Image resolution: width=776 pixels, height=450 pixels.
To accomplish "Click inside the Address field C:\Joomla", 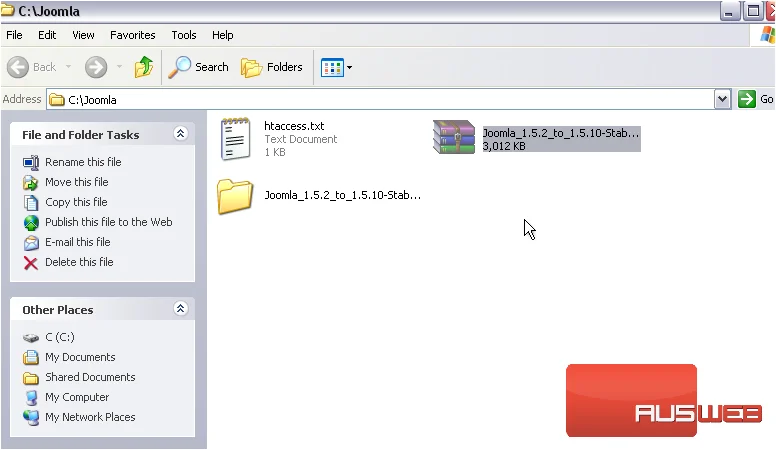I will click(x=380, y=100).
